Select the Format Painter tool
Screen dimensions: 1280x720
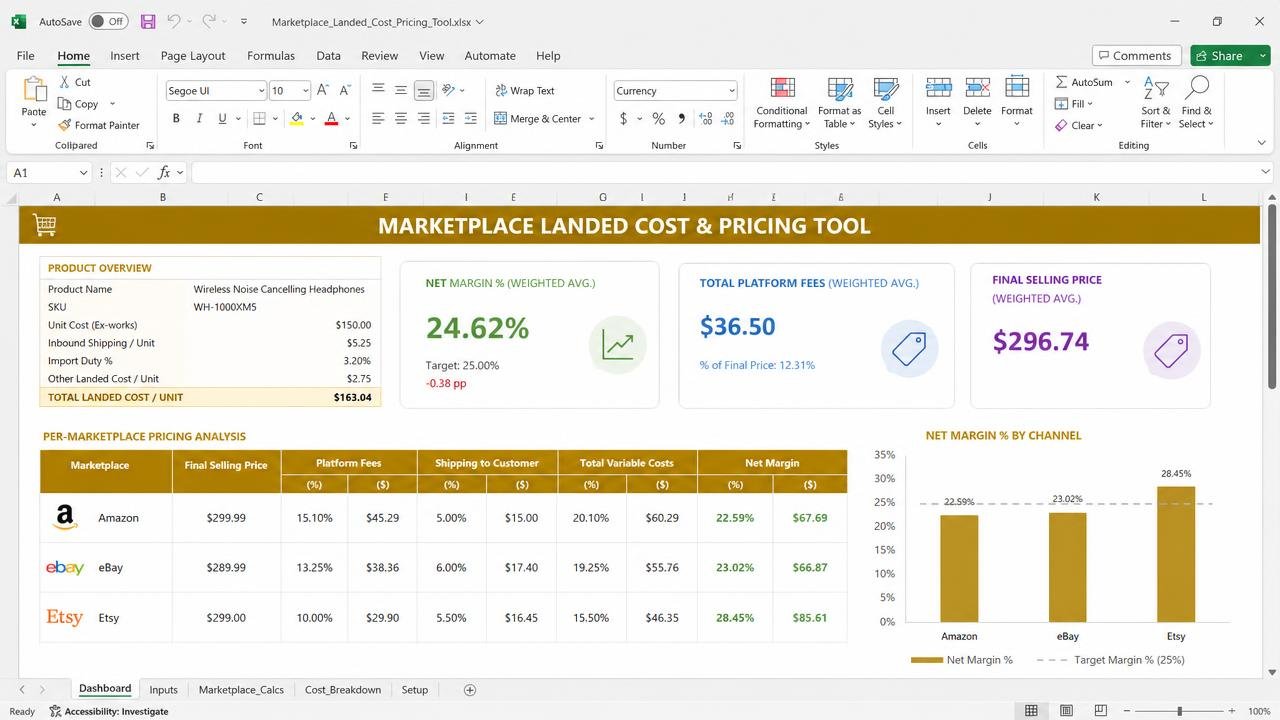click(99, 125)
